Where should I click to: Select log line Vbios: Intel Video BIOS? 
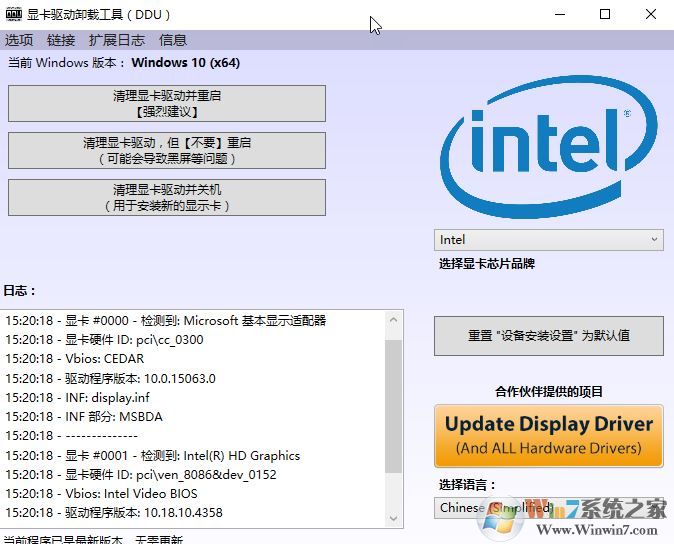click(x=101, y=494)
